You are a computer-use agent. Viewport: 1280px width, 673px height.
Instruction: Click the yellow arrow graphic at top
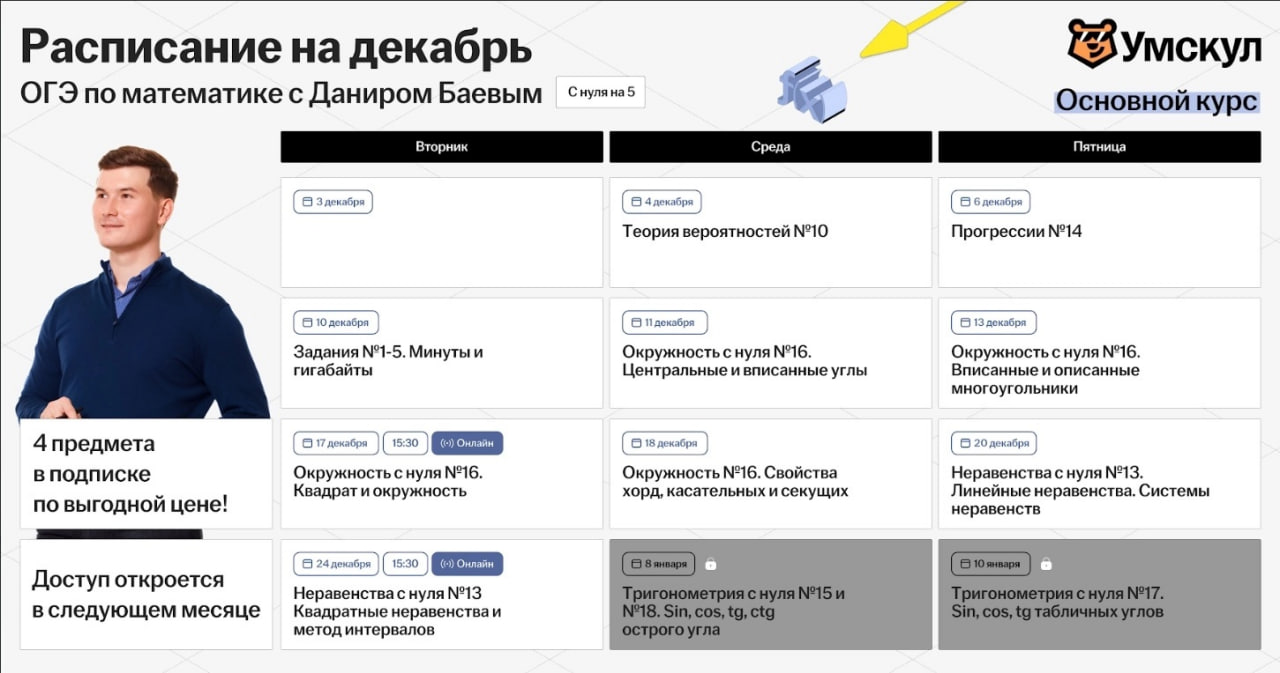point(910,32)
